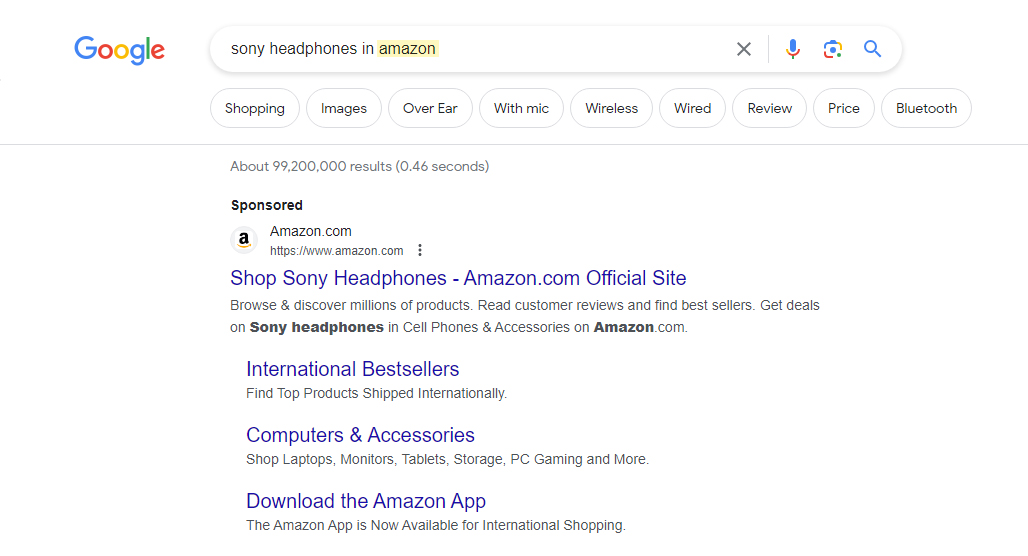Image resolution: width=1028 pixels, height=556 pixels.
Task: Choose the Wireless filter chip
Action: point(611,108)
